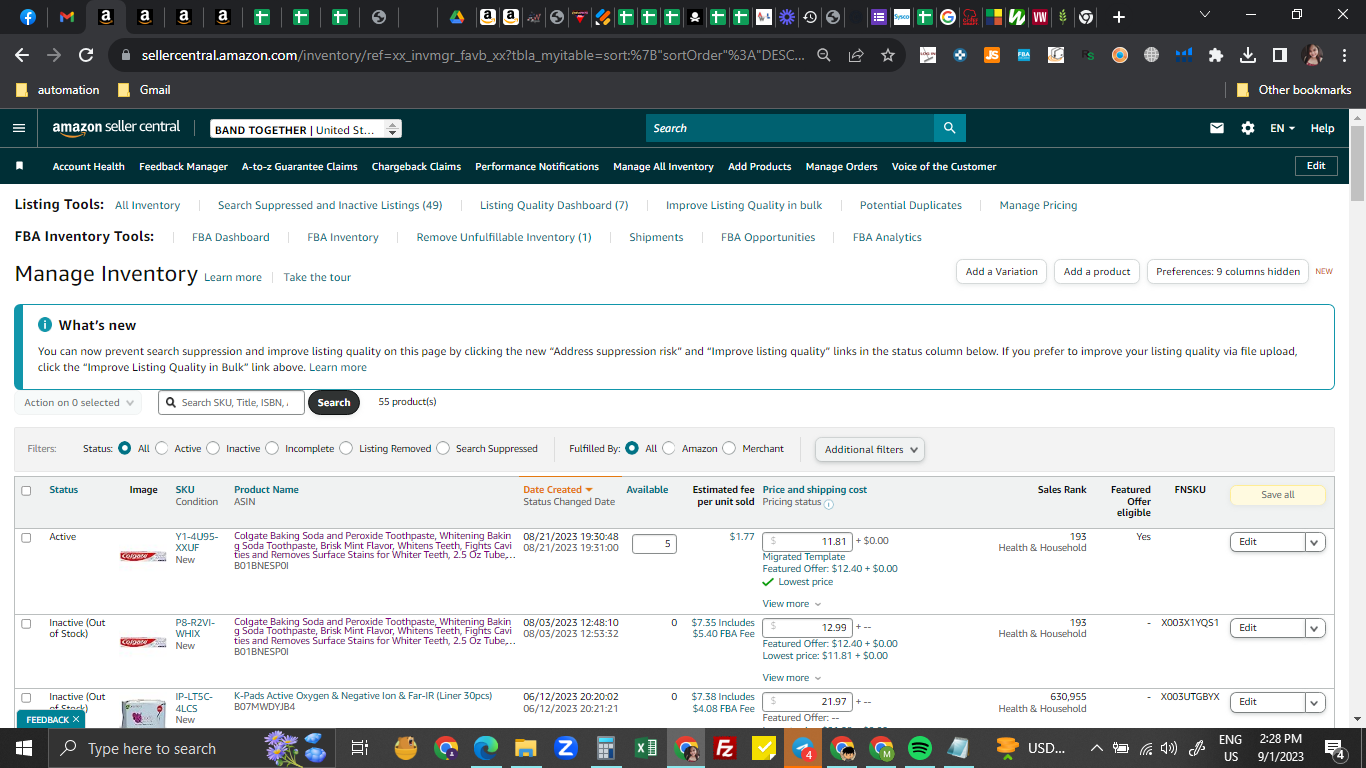
Task: Launch Microsoft Edge from the taskbar
Action: (x=486, y=748)
